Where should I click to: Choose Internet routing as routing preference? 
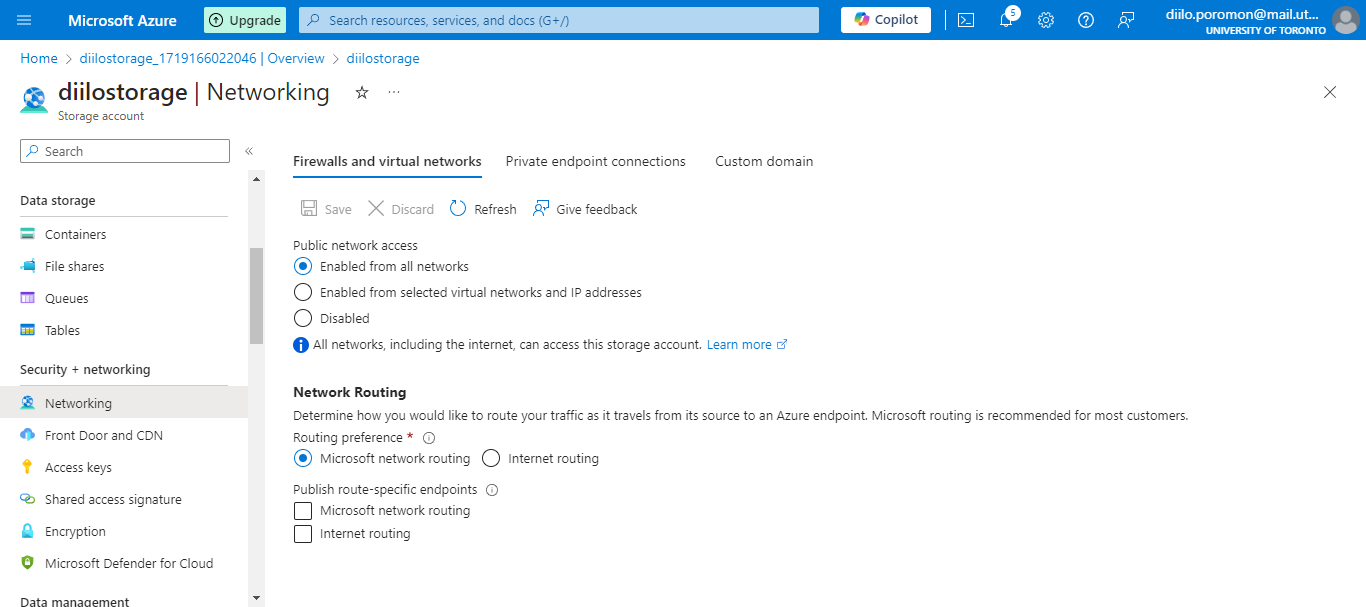click(491, 458)
